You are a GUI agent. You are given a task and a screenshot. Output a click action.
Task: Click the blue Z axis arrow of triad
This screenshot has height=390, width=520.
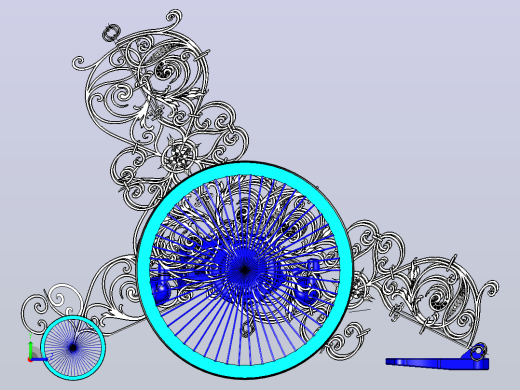point(40,359)
